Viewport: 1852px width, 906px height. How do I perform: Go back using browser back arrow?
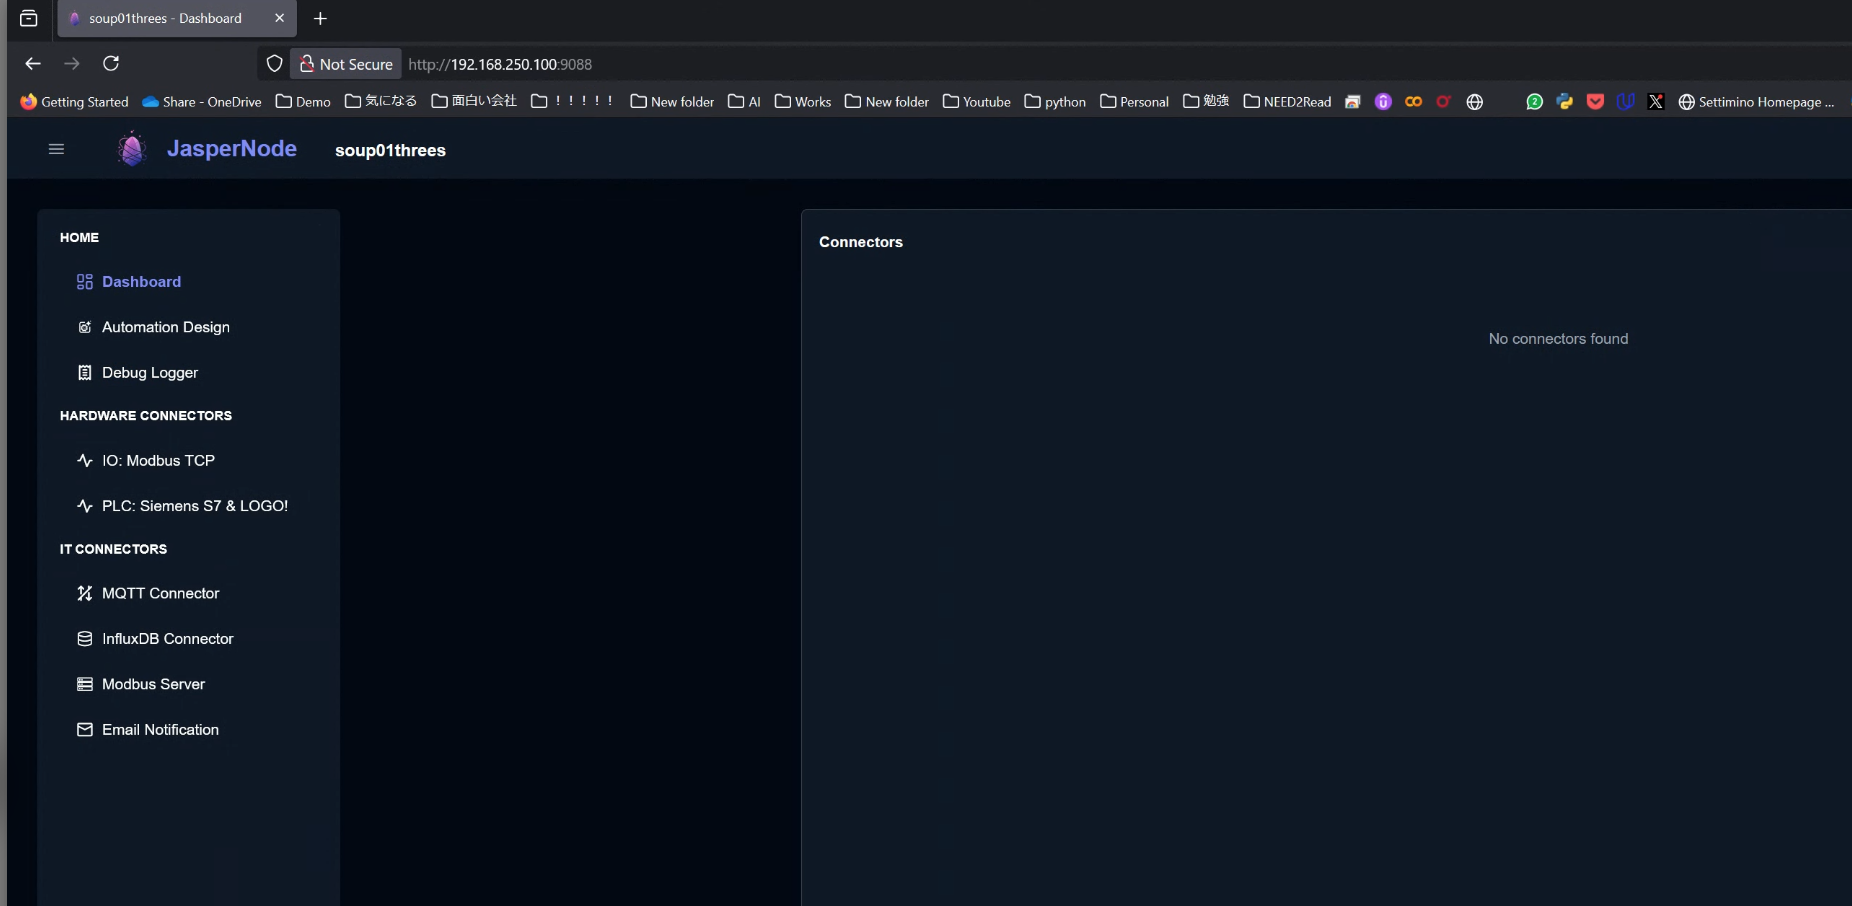click(33, 64)
